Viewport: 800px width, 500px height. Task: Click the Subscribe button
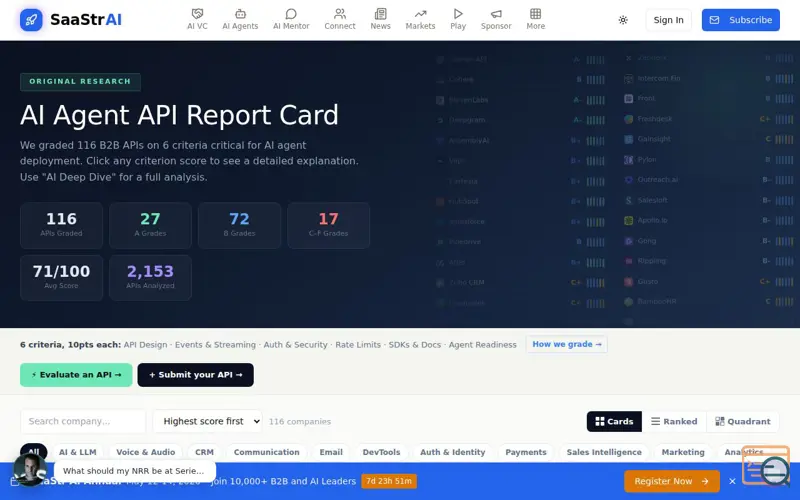coord(740,20)
